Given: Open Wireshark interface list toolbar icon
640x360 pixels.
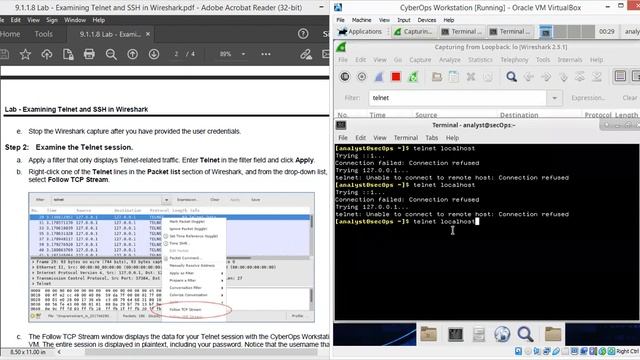Looking at the screenshot, I should click(345, 77).
